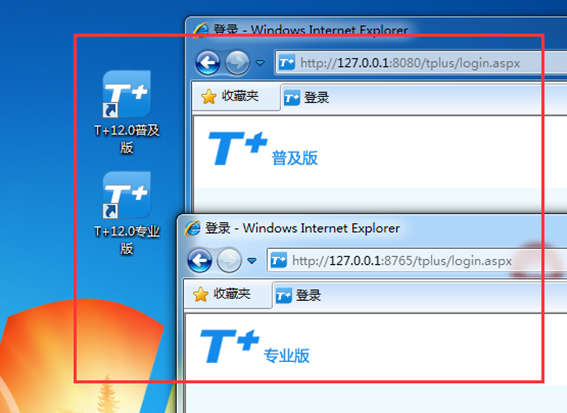Click T+ 普及版 logo on the page
Image resolution: width=567 pixels, height=413 pixels.
263,149
